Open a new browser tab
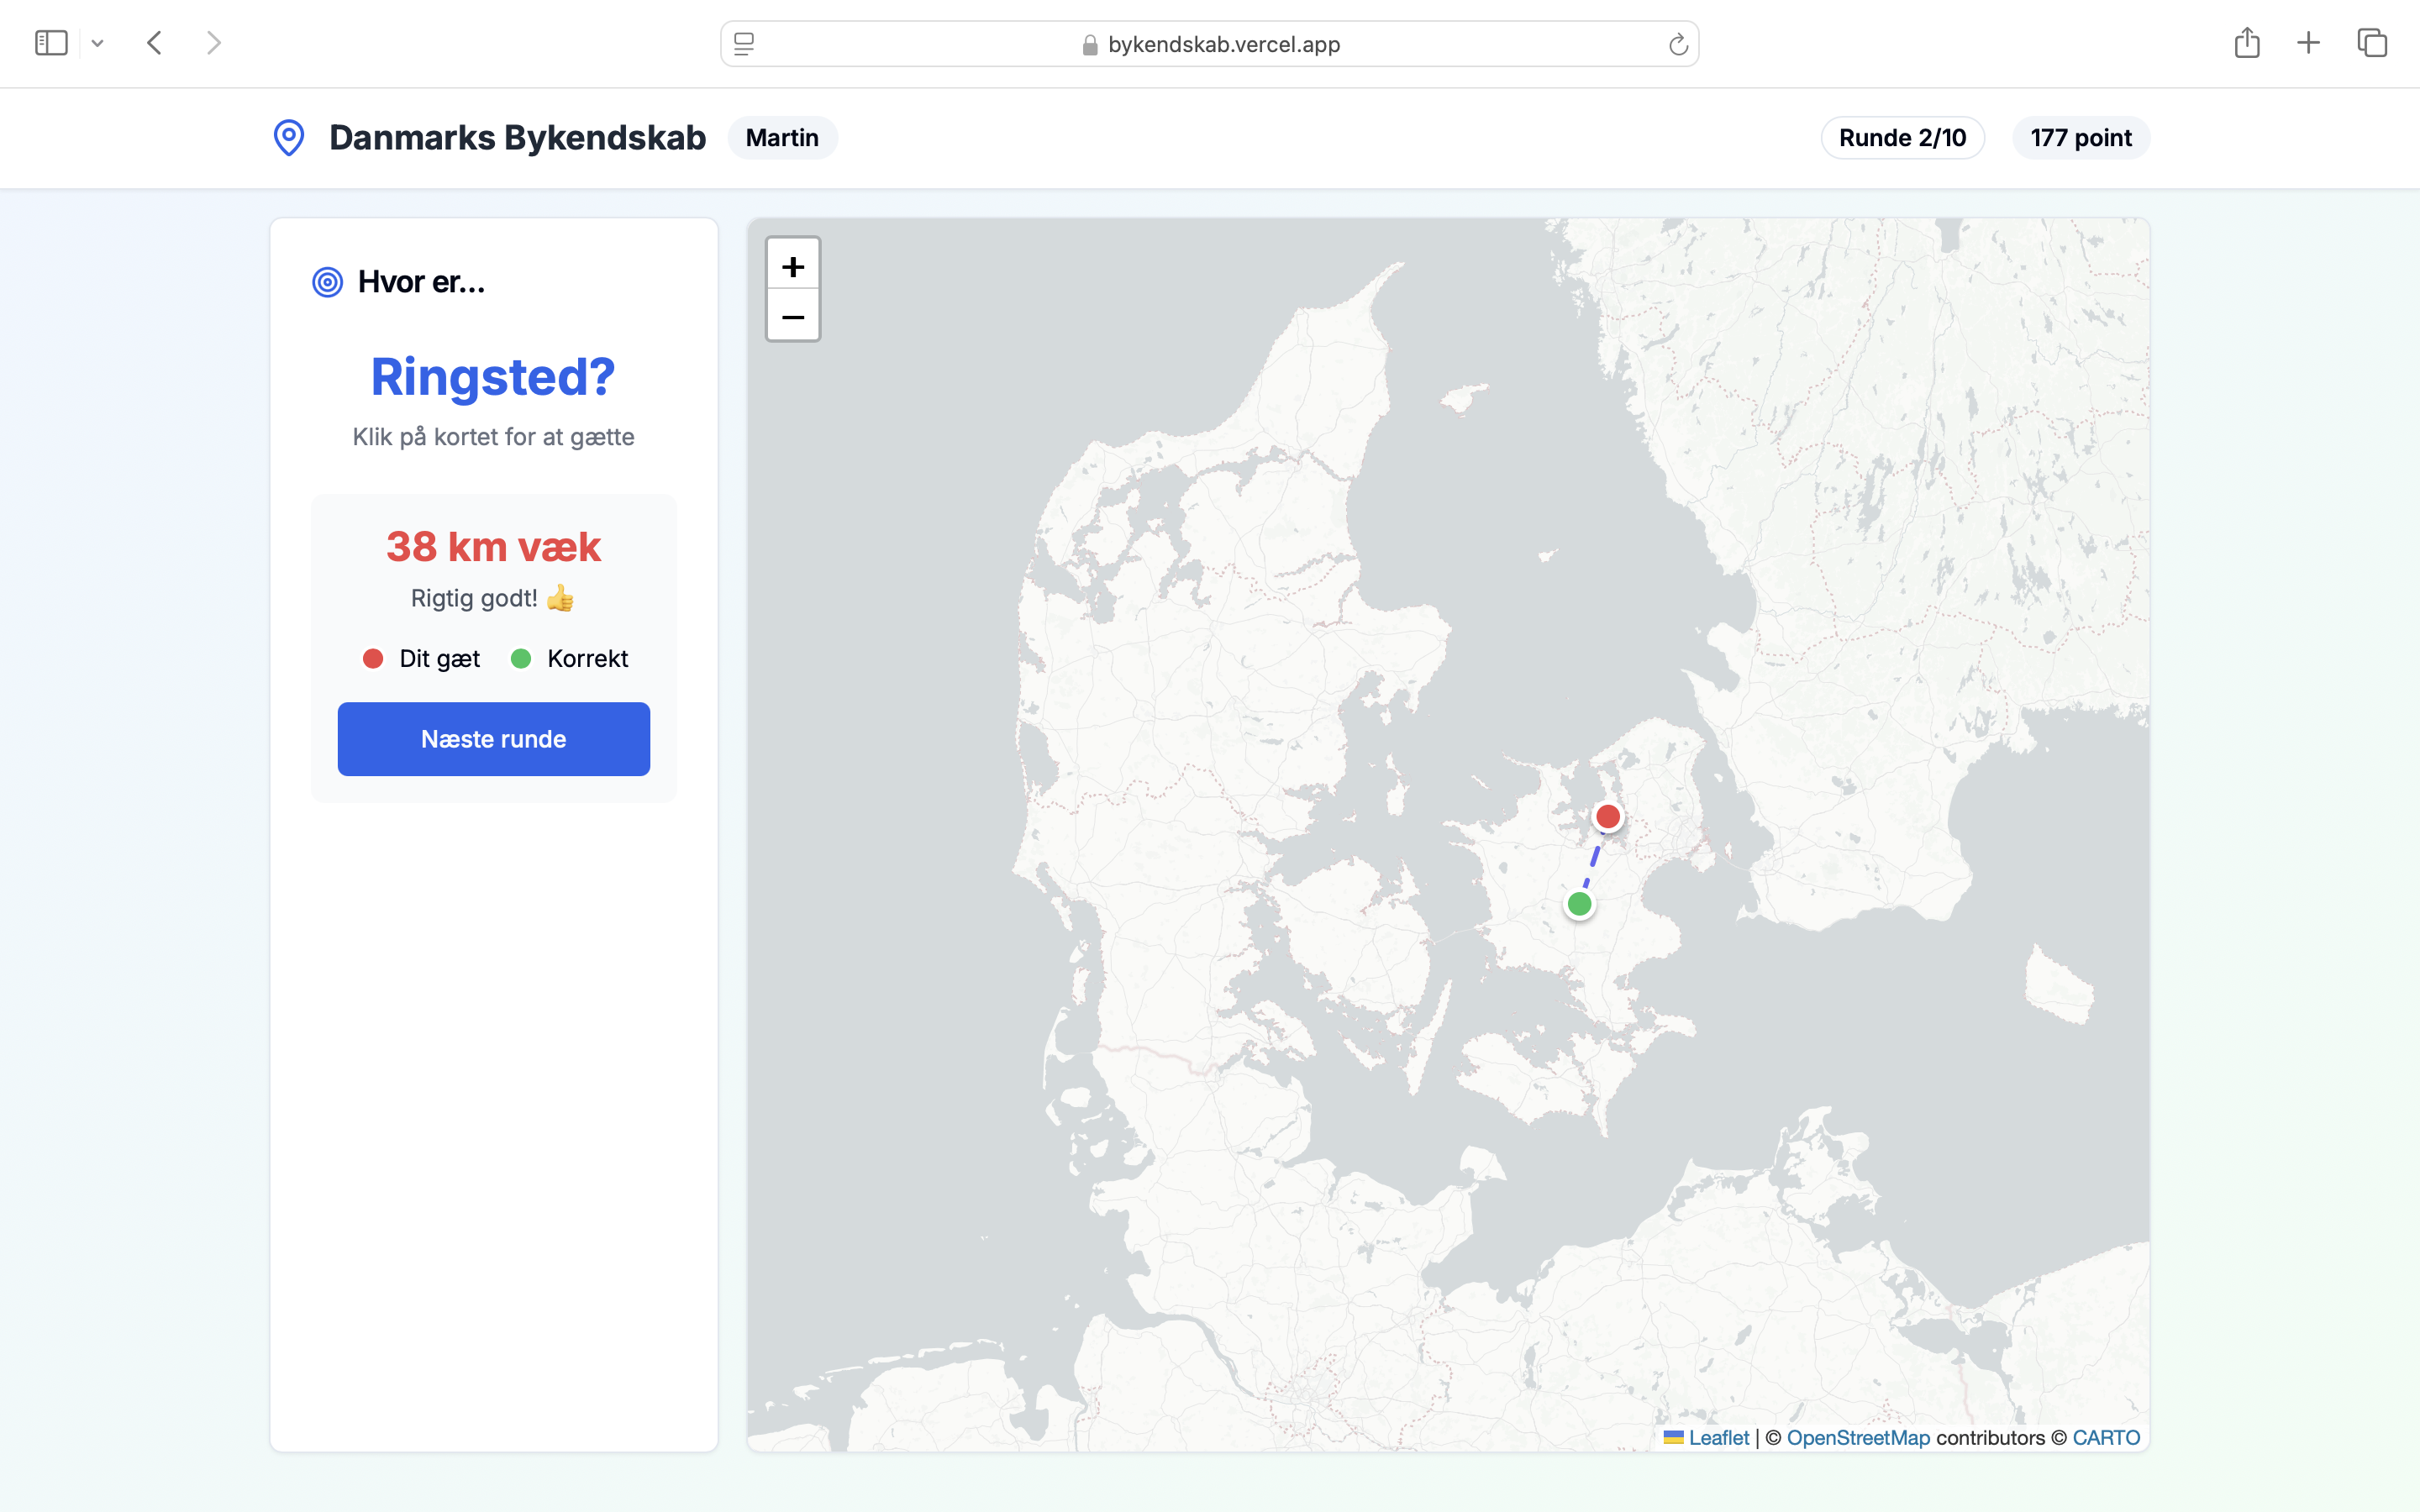2420x1512 pixels. click(x=2309, y=42)
